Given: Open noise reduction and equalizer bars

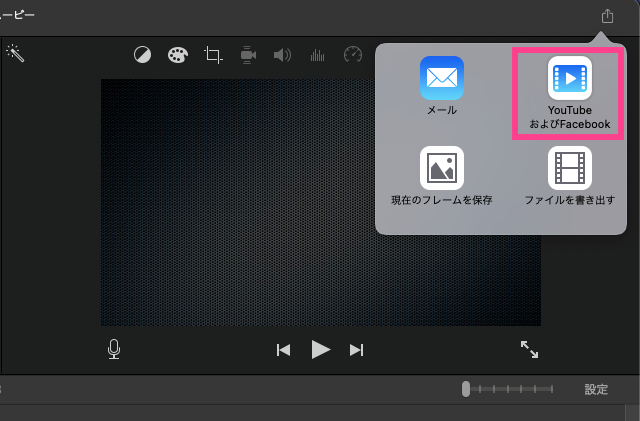Looking at the screenshot, I should click(x=318, y=55).
